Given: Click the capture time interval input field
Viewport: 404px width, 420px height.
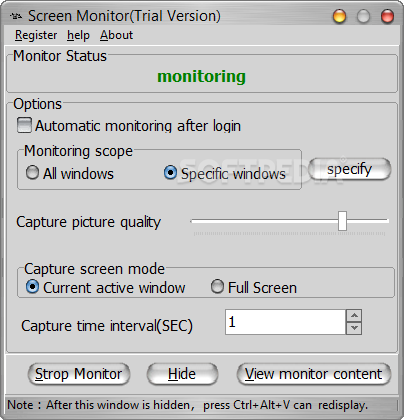Looking at the screenshot, I should tap(285, 322).
